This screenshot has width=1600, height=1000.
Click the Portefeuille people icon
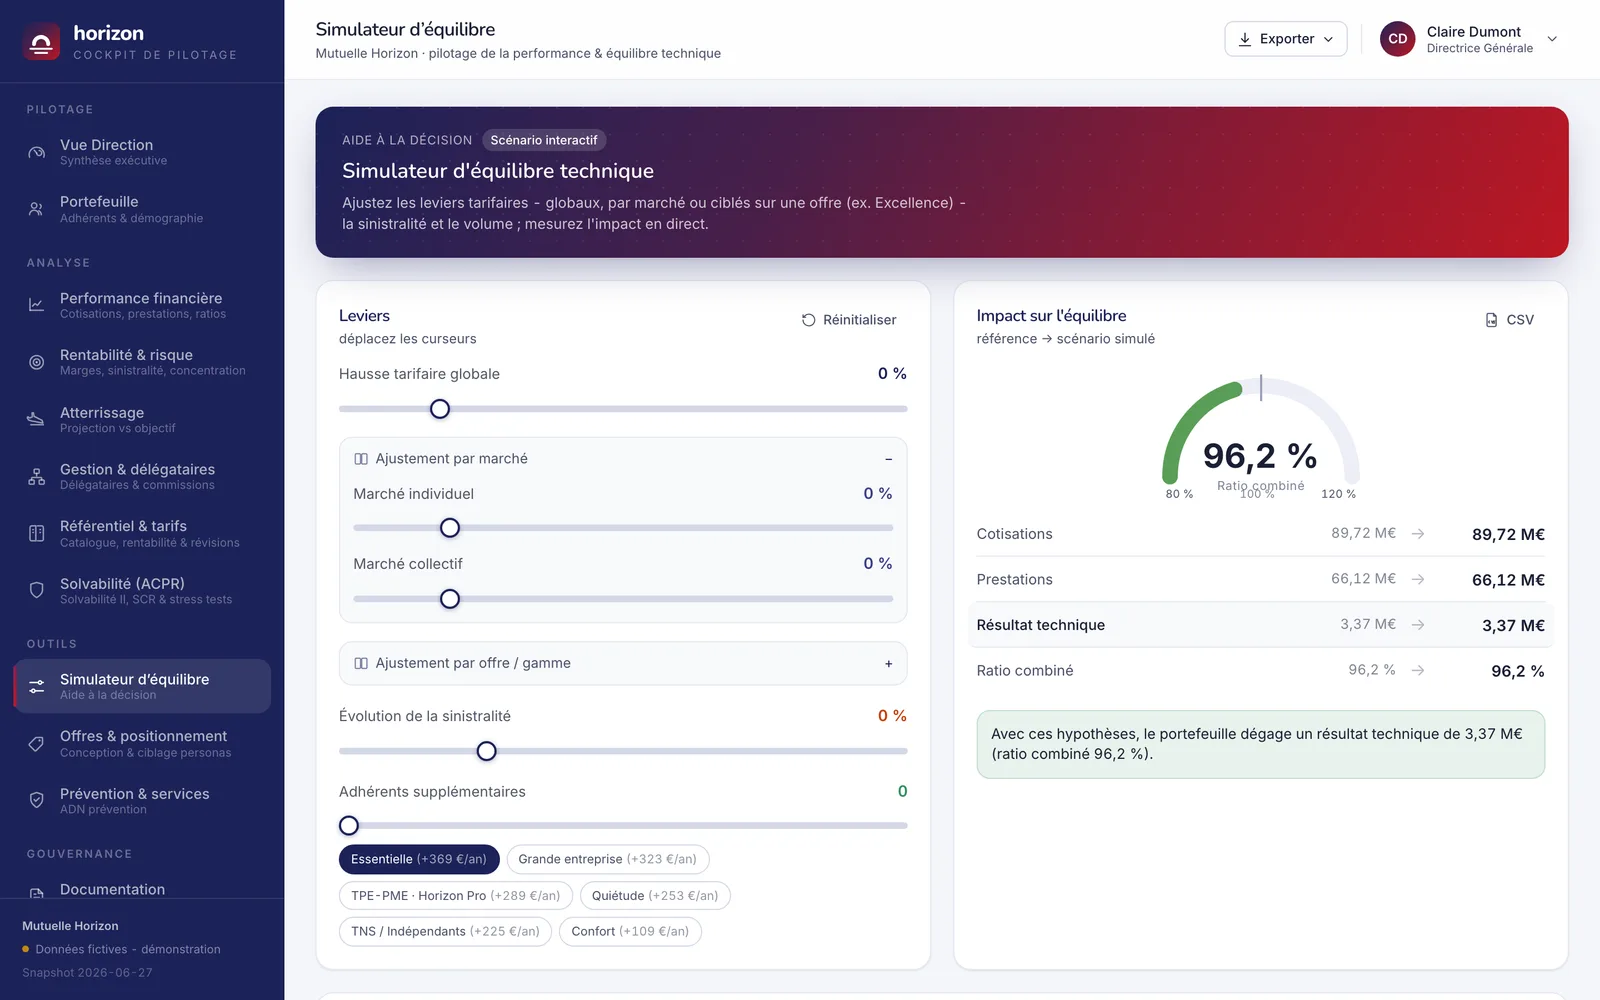click(36, 209)
